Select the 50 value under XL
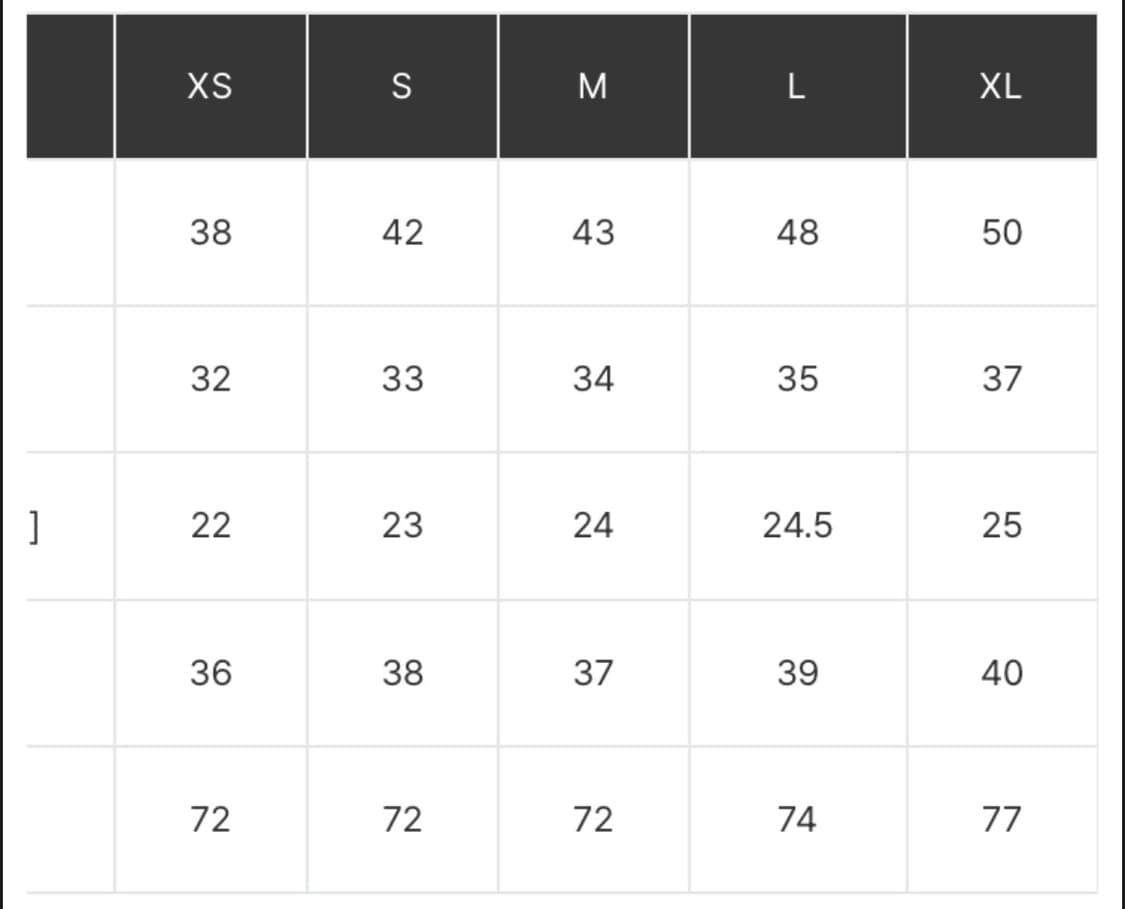The width and height of the screenshot is (1125, 909). pyautogui.click(x=1001, y=233)
